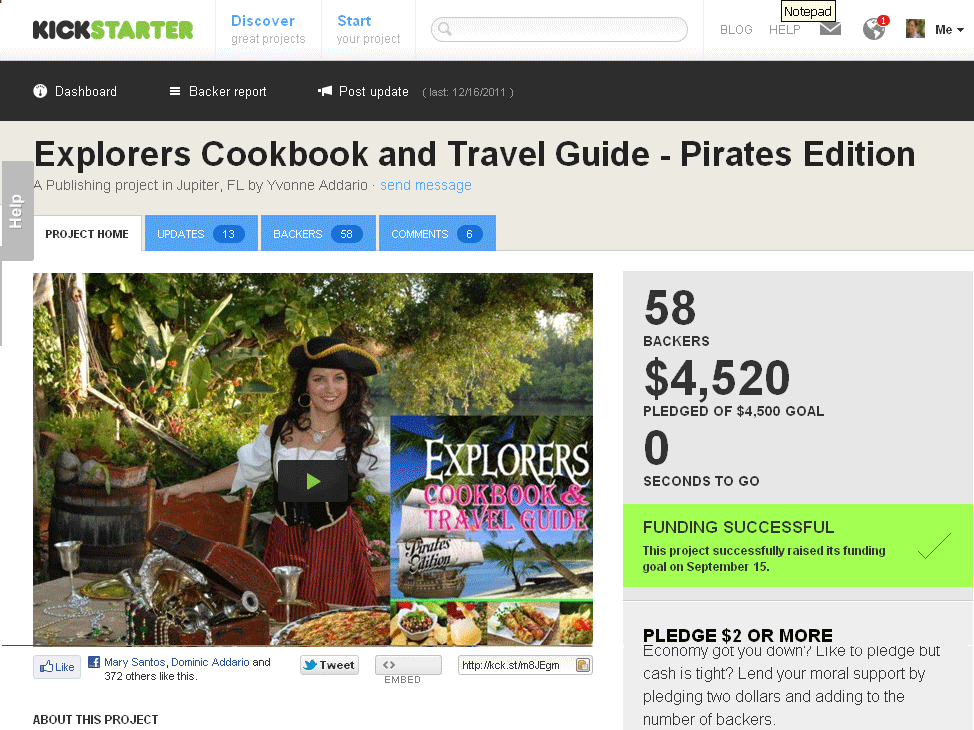The image size is (974, 730).
Task: Open Discover great projects
Action: [268, 29]
